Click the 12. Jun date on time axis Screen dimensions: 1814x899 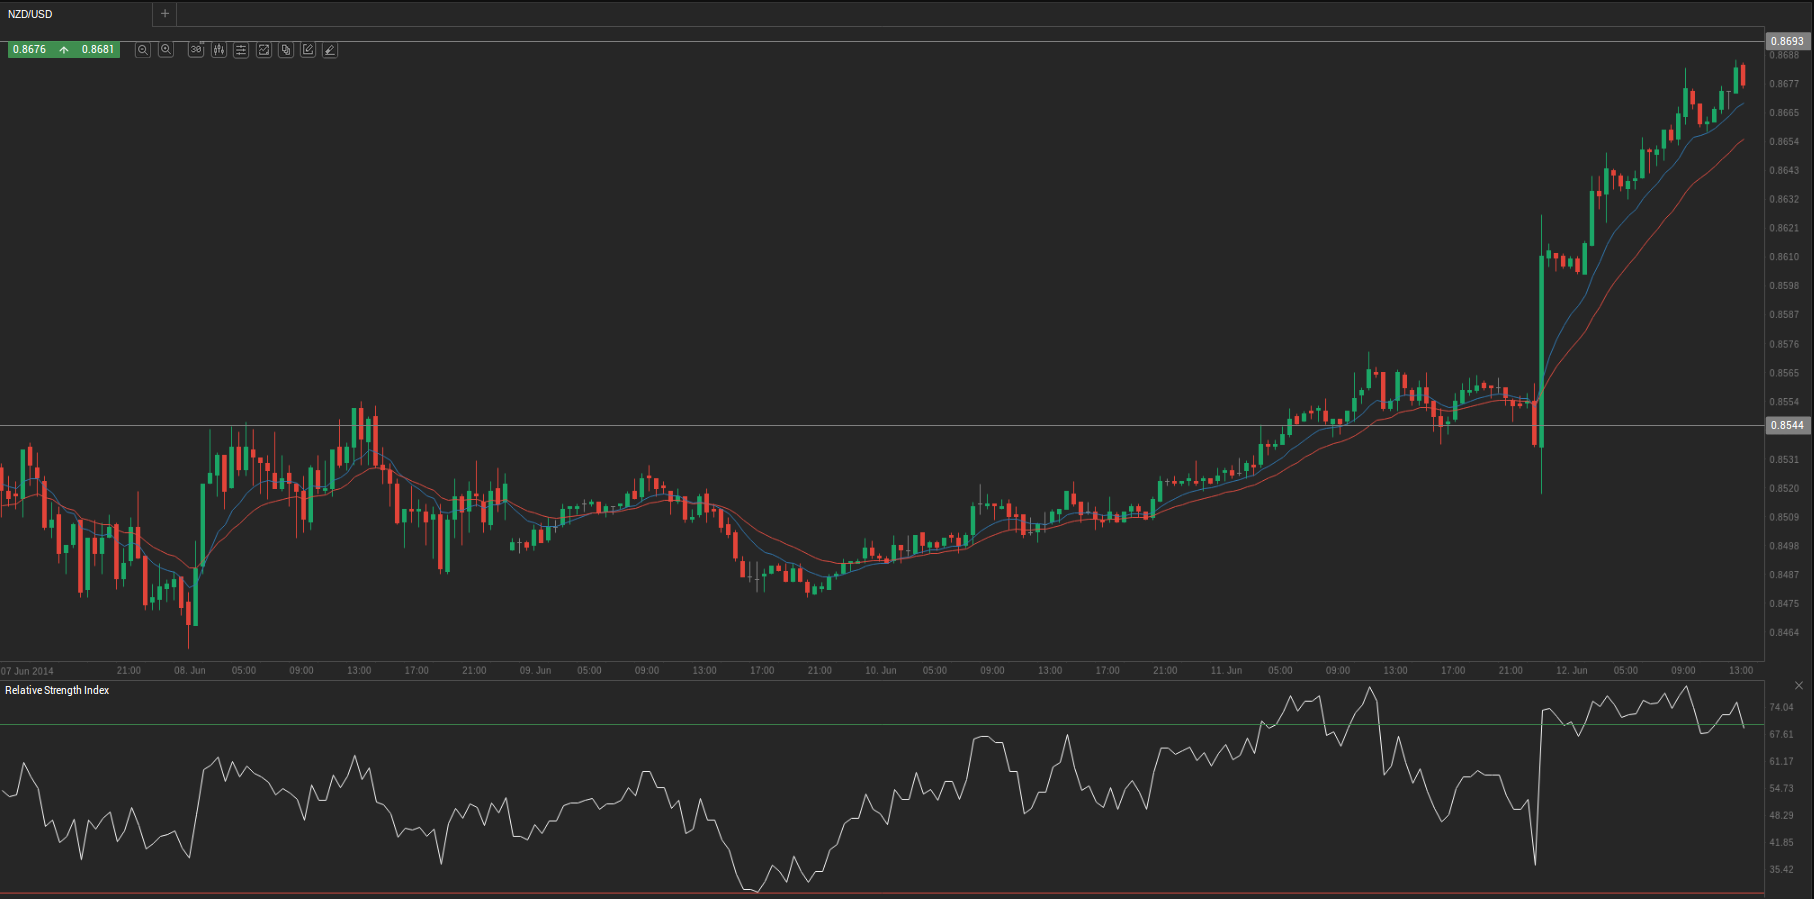(x=1571, y=671)
